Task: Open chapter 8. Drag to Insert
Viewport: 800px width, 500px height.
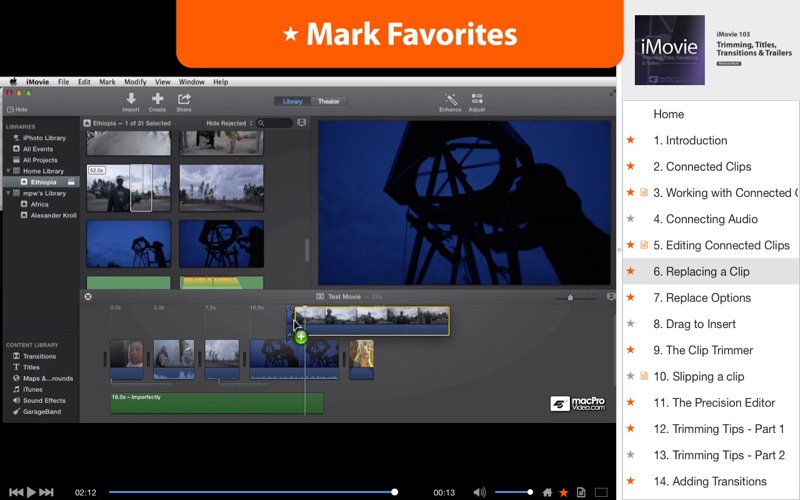Action: coord(694,324)
